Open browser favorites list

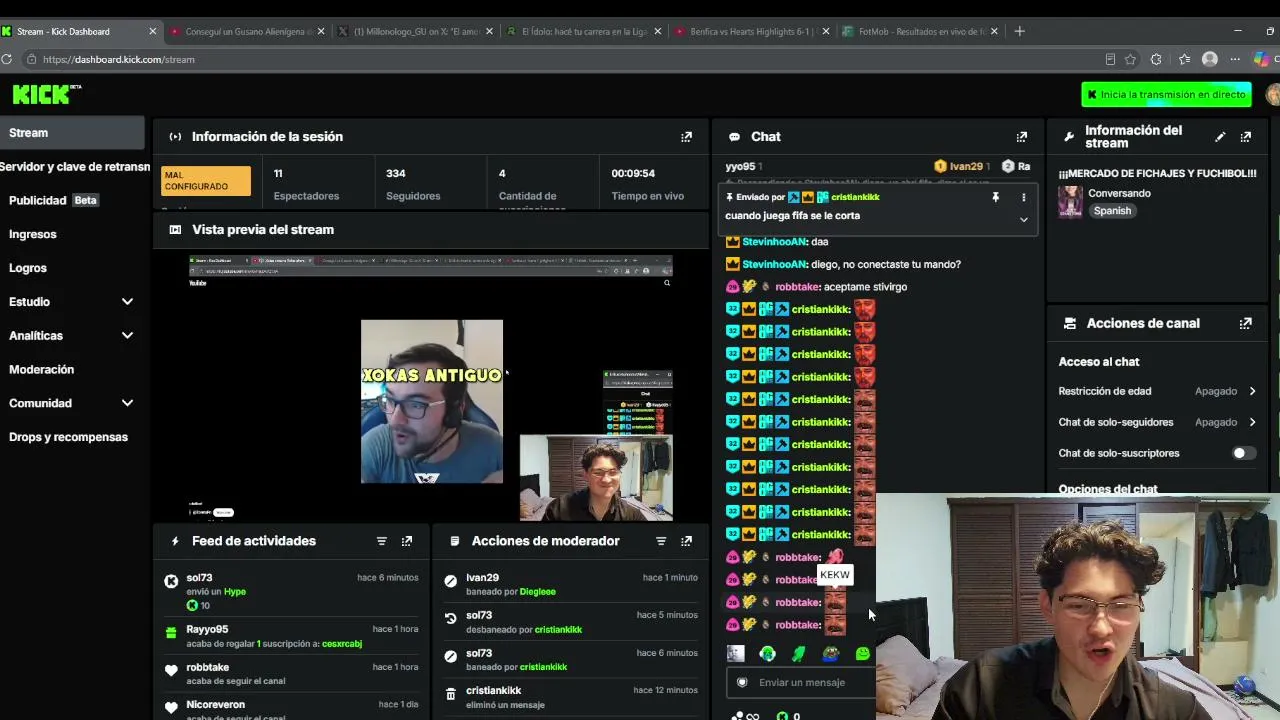[1184, 59]
